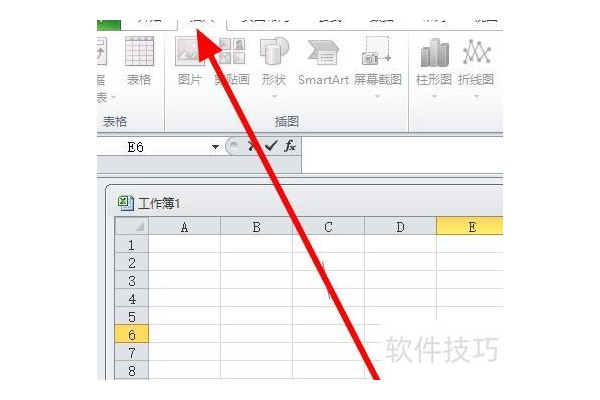Open the 折线图 line chart menu

pyautogui.click(x=476, y=67)
